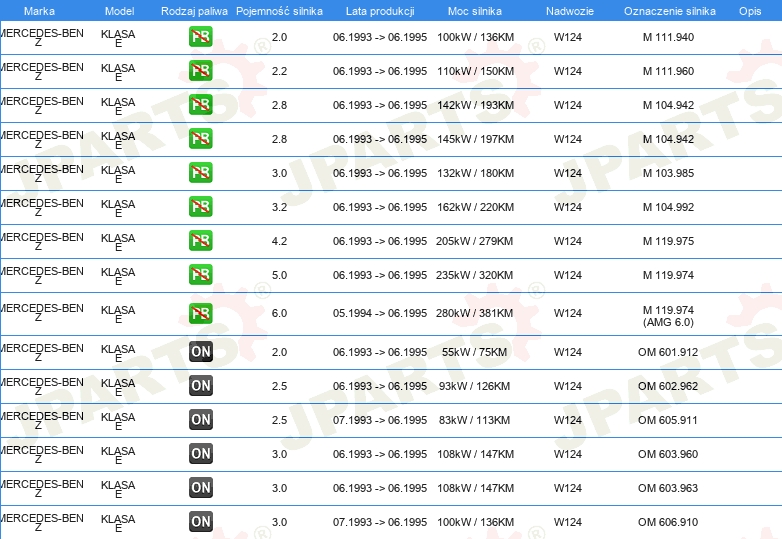The height and width of the screenshot is (539, 782).
Task: Click engine capacity 5.0
Action: [x=279, y=275]
